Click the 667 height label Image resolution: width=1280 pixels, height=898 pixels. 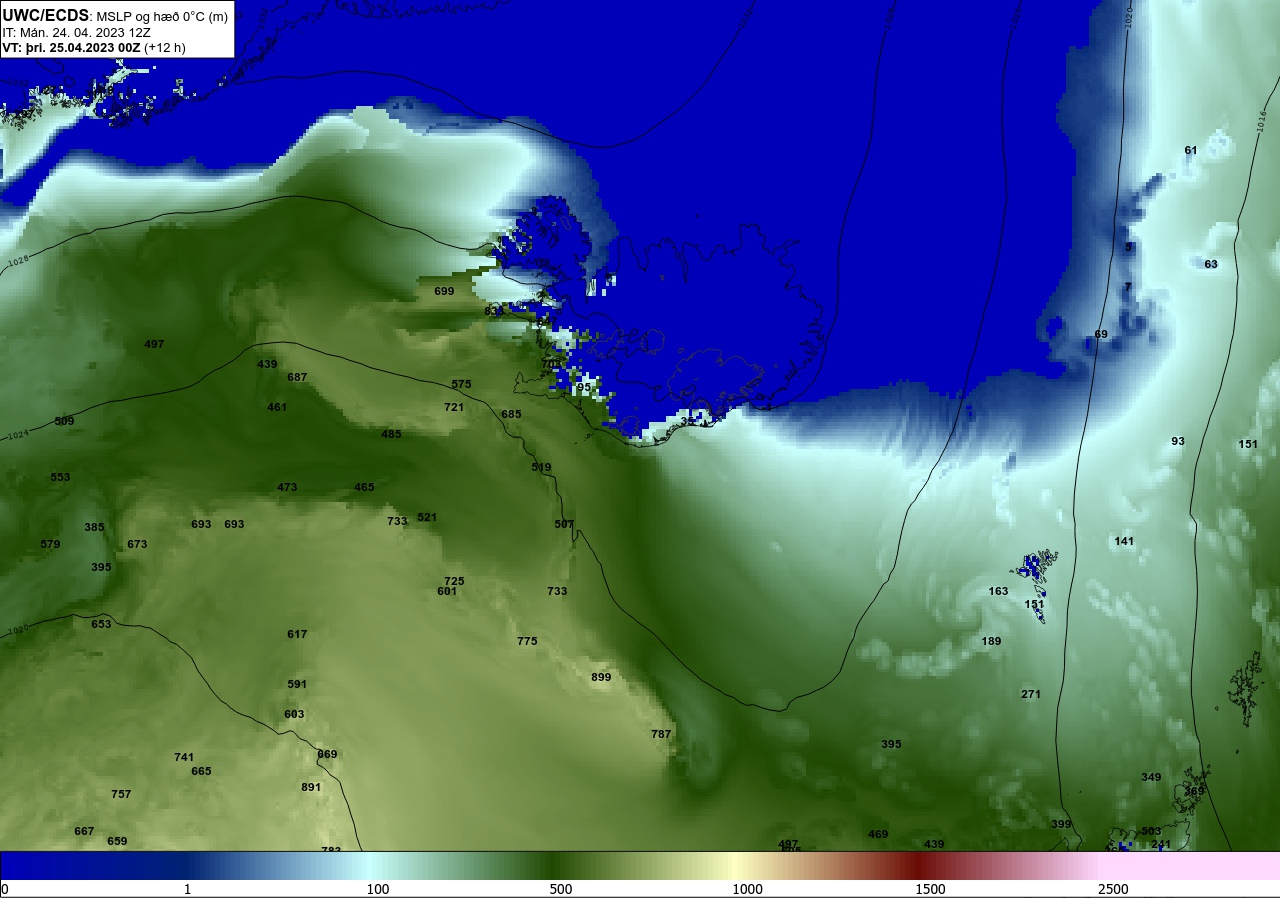pos(84,831)
